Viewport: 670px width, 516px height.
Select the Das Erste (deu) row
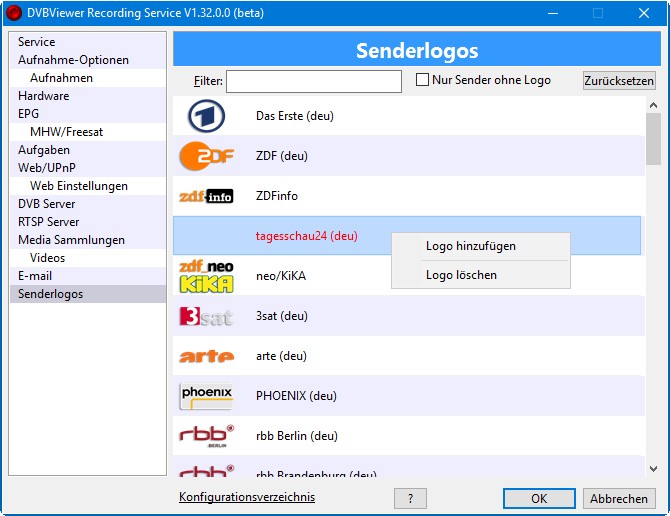coord(408,116)
